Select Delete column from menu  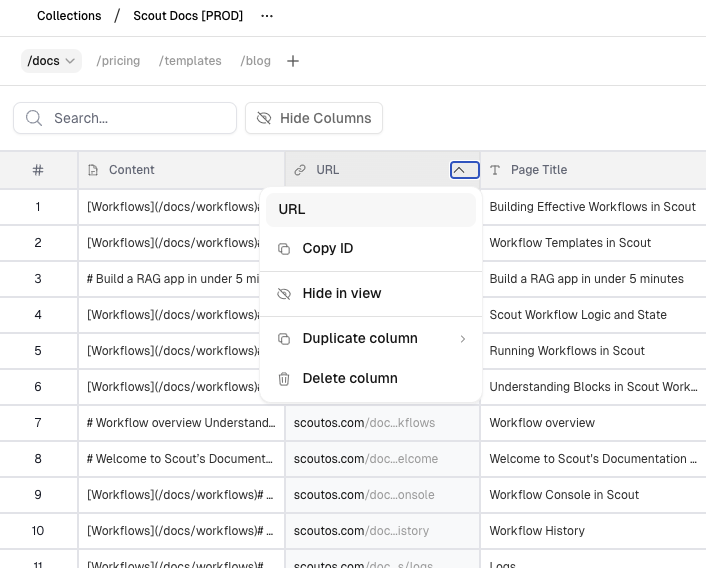350,378
